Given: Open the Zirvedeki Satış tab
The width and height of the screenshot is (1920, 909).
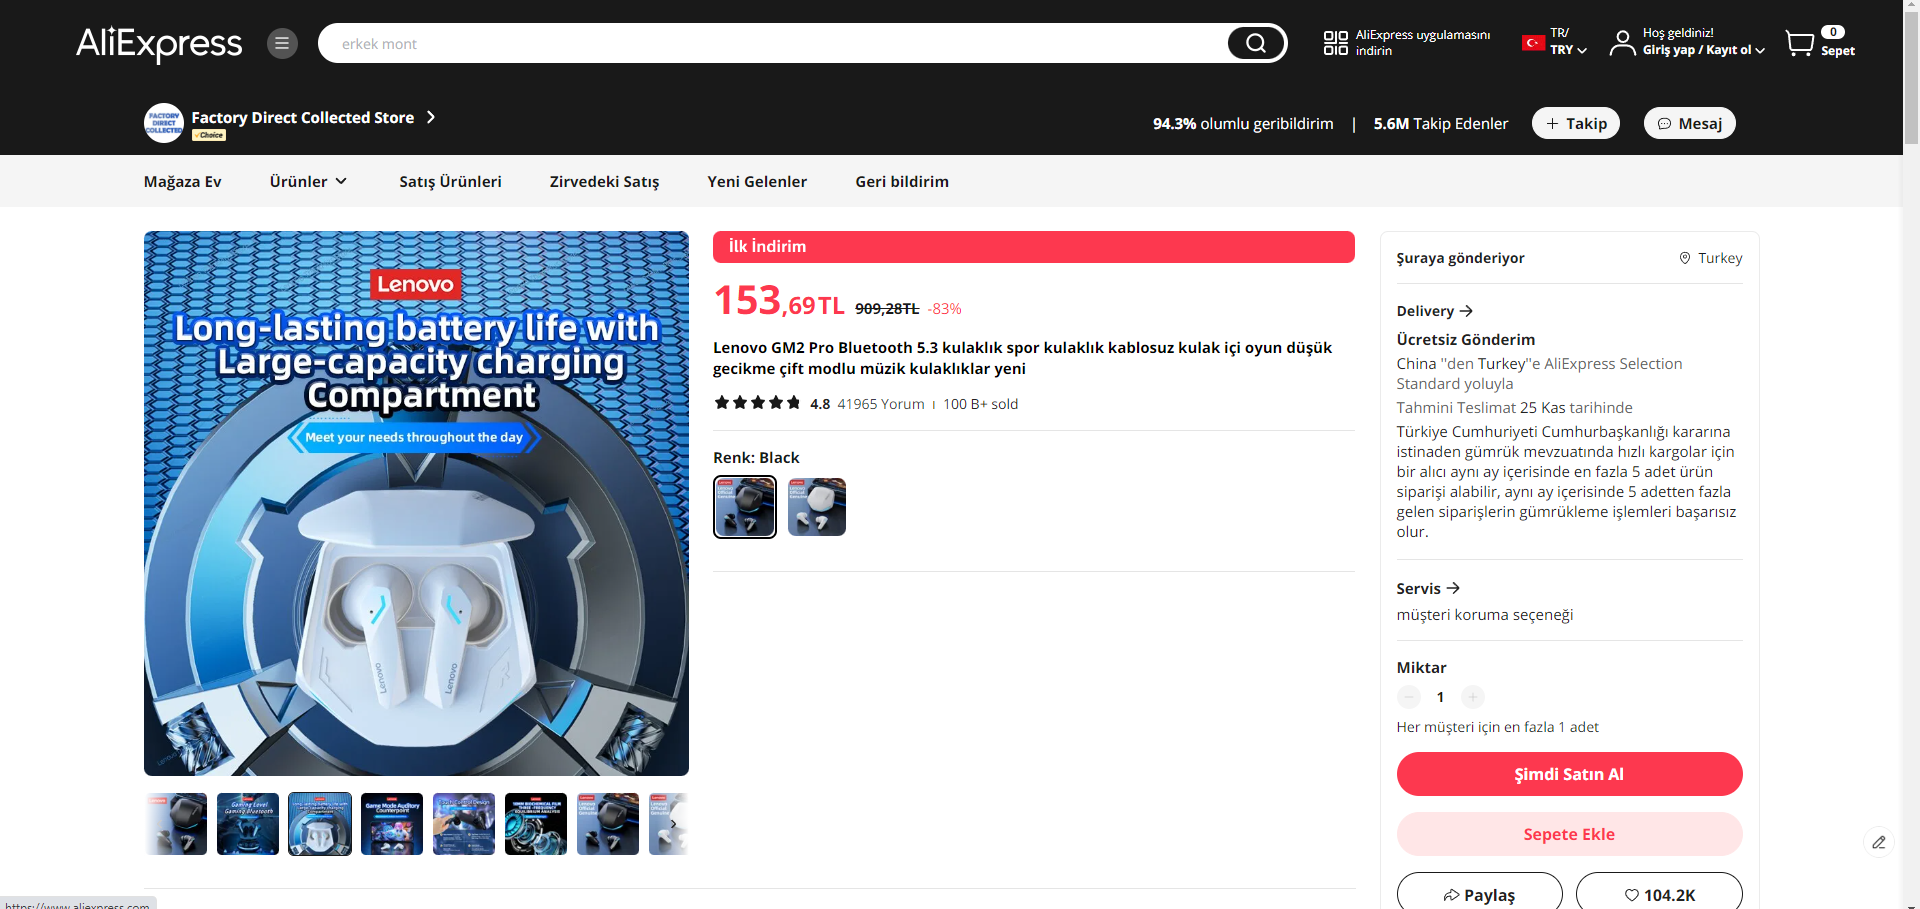Looking at the screenshot, I should 604,181.
